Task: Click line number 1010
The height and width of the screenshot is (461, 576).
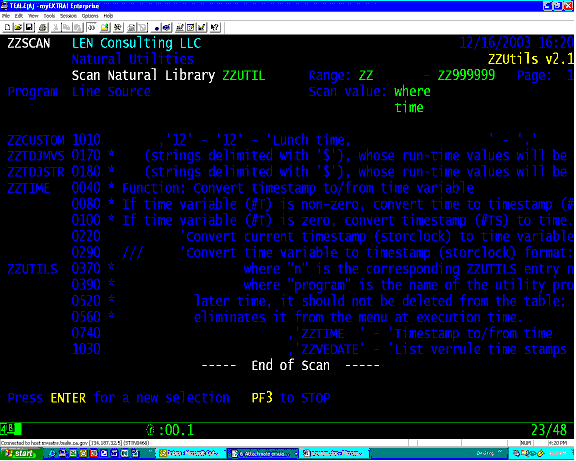Action: coord(86,140)
